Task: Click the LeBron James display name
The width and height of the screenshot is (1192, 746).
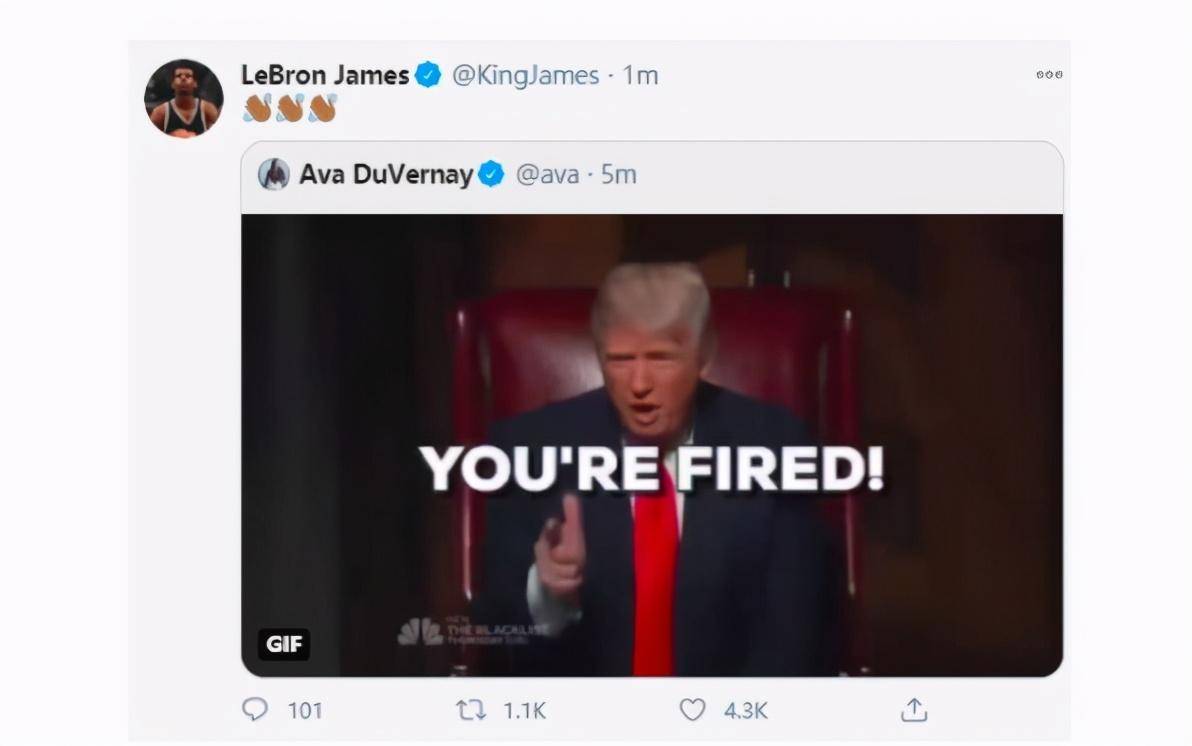Action: click(325, 75)
